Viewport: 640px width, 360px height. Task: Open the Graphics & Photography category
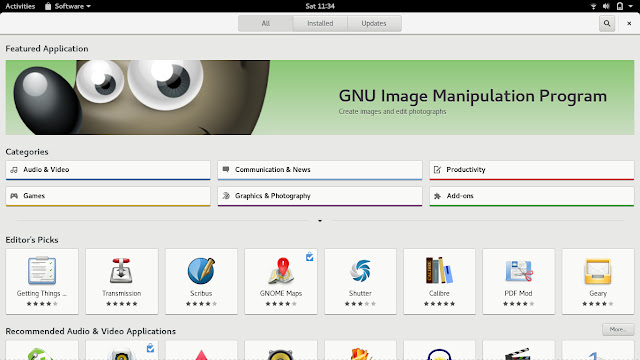tap(320, 196)
